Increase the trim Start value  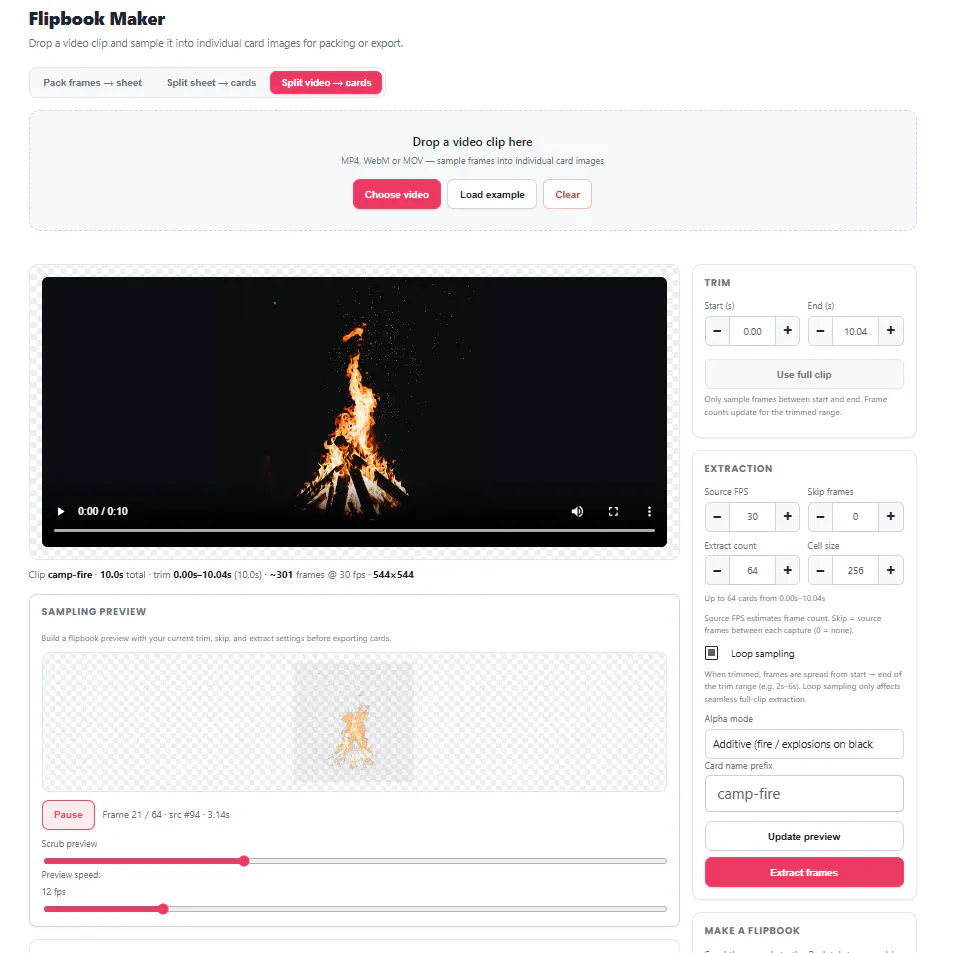(x=788, y=331)
